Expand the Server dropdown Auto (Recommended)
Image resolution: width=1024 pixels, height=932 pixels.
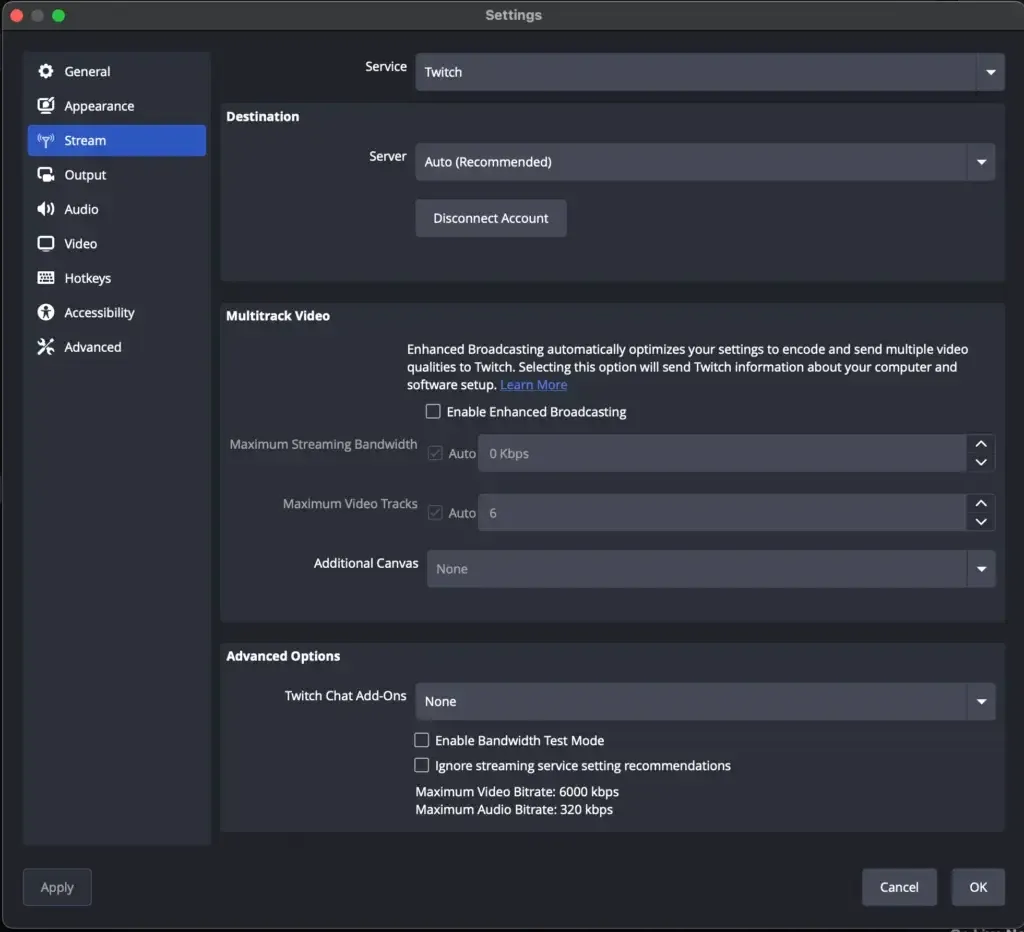pos(705,162)
